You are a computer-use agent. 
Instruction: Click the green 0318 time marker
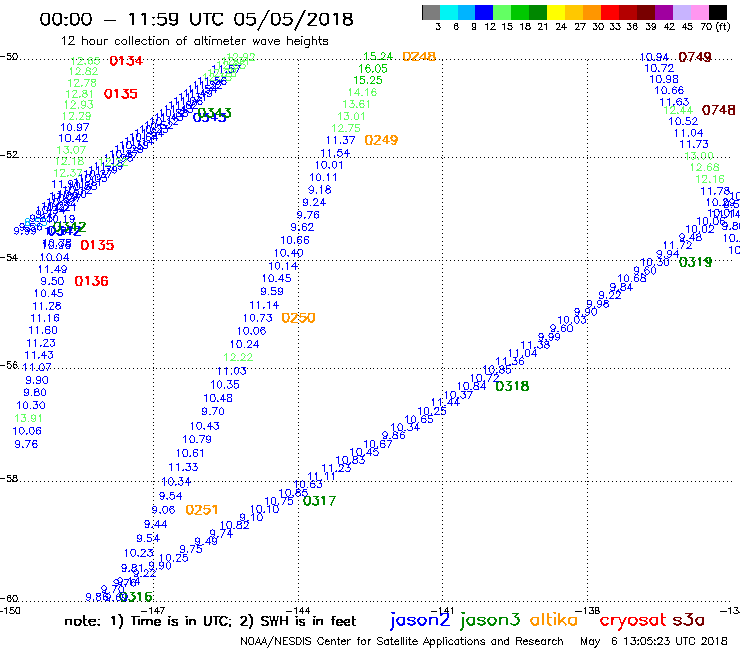pyautogui.click(x=513, y=386)
